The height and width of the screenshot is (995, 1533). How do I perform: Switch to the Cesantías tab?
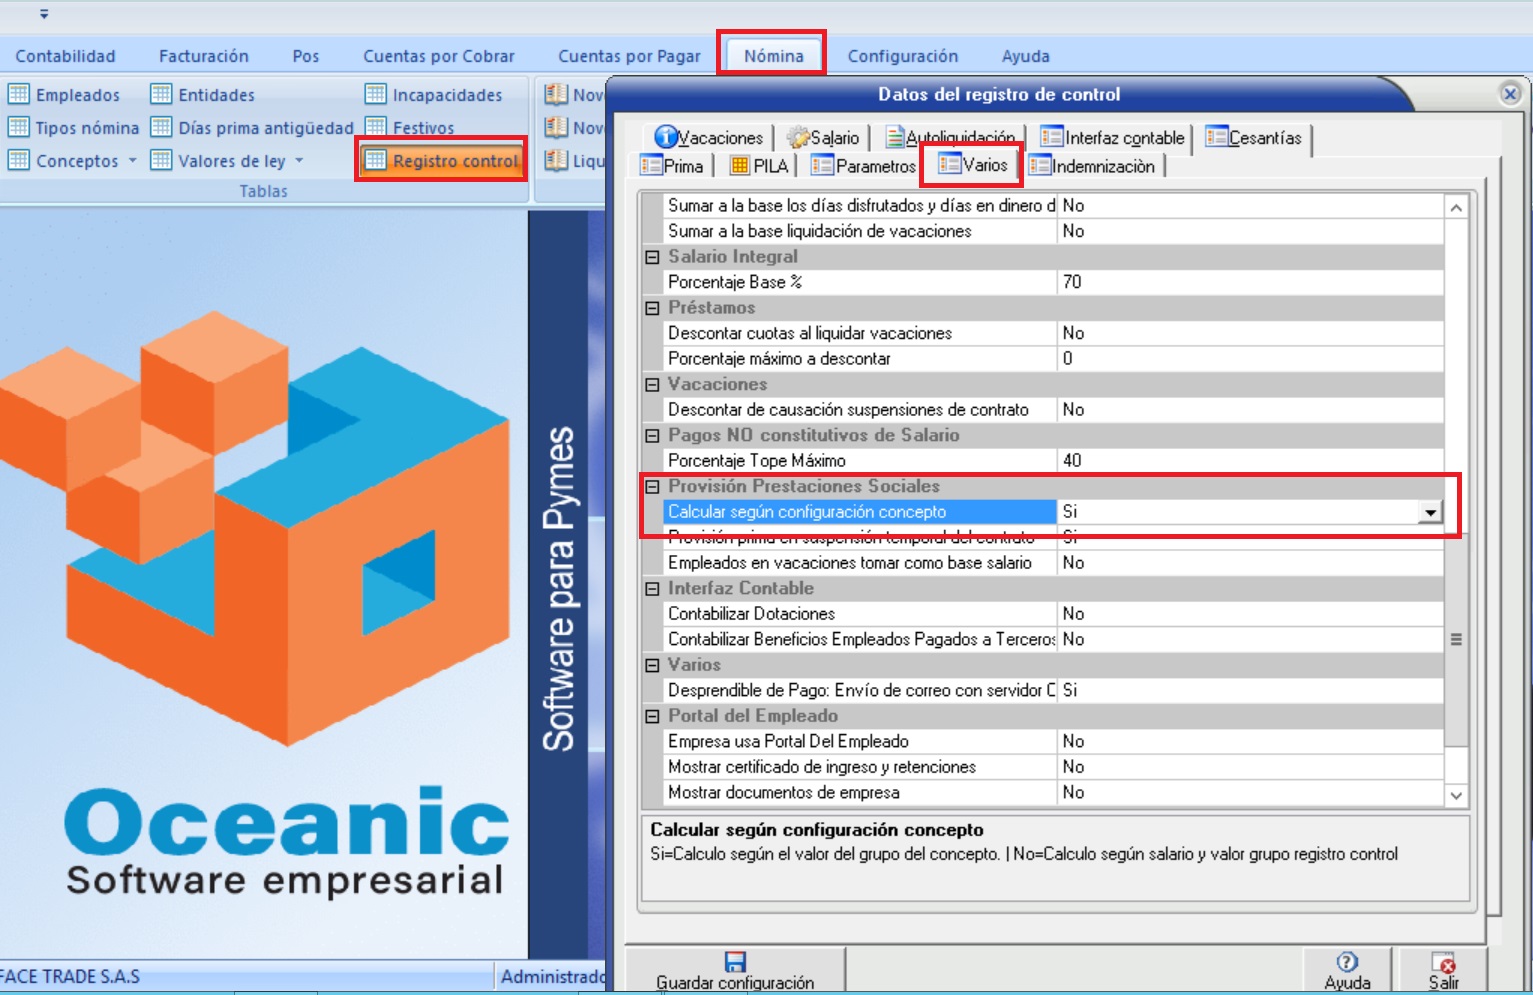(1255, 138)
